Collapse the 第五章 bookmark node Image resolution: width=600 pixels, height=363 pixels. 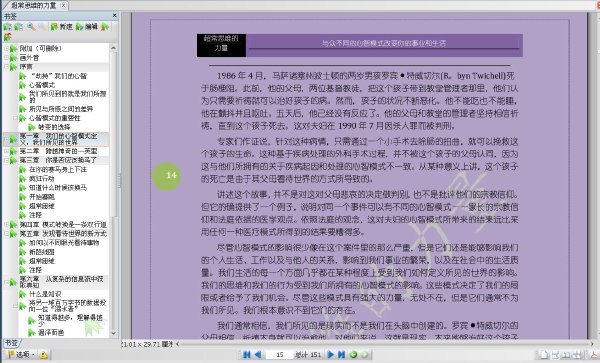6,234
